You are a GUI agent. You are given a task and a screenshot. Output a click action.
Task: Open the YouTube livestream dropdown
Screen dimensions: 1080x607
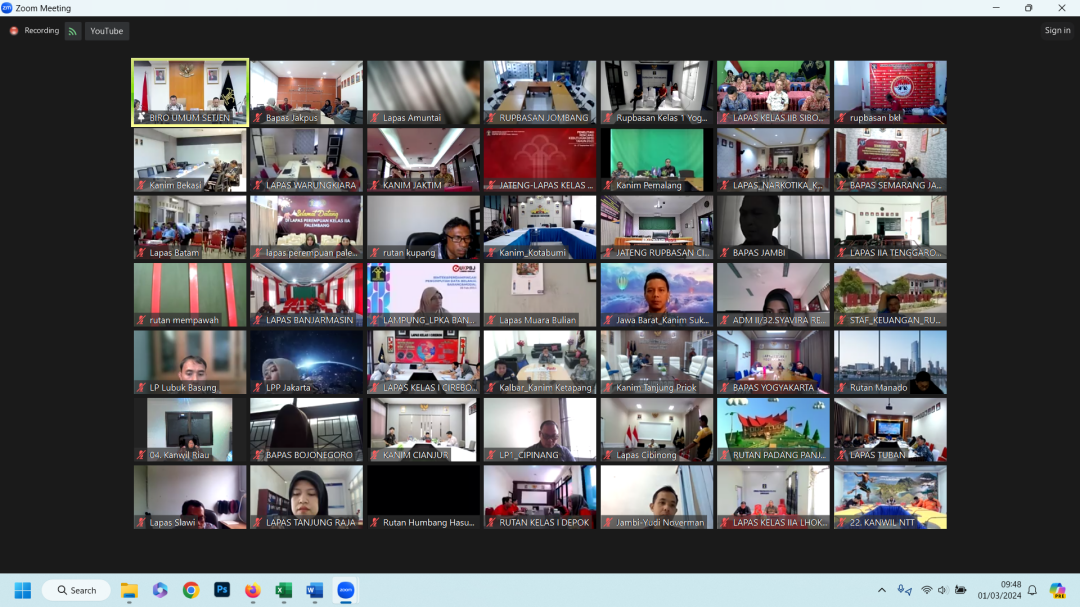(107, 31)
